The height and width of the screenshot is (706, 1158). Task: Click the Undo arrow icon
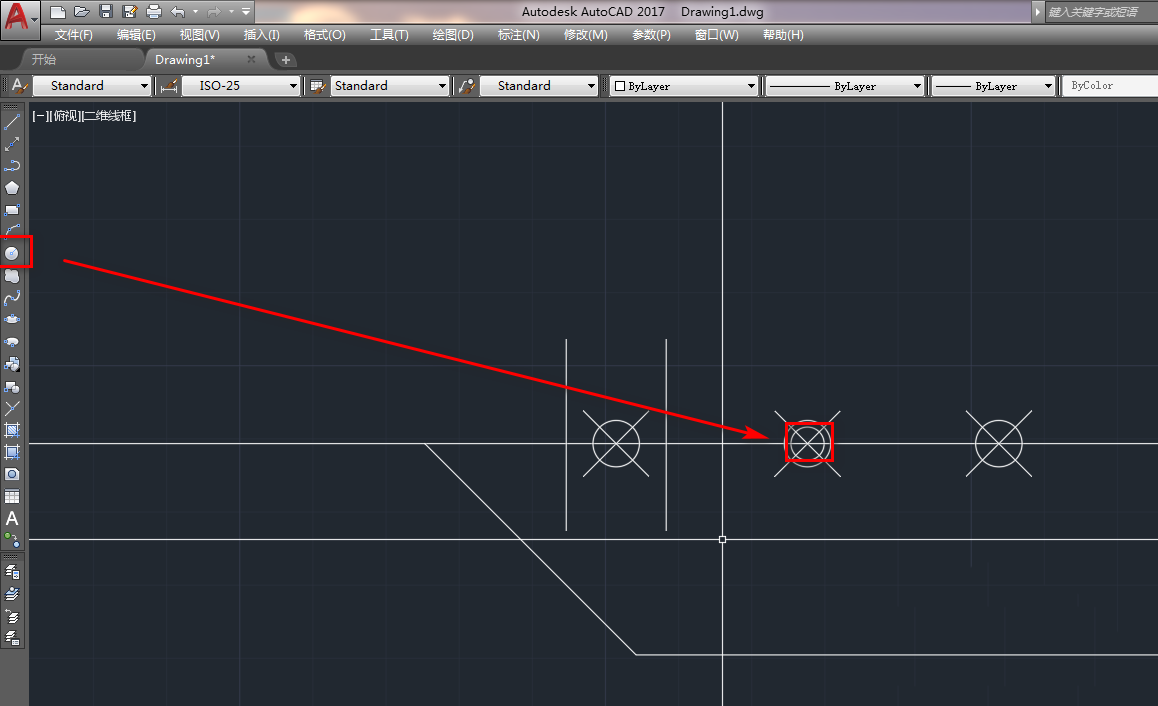(178, 12)
